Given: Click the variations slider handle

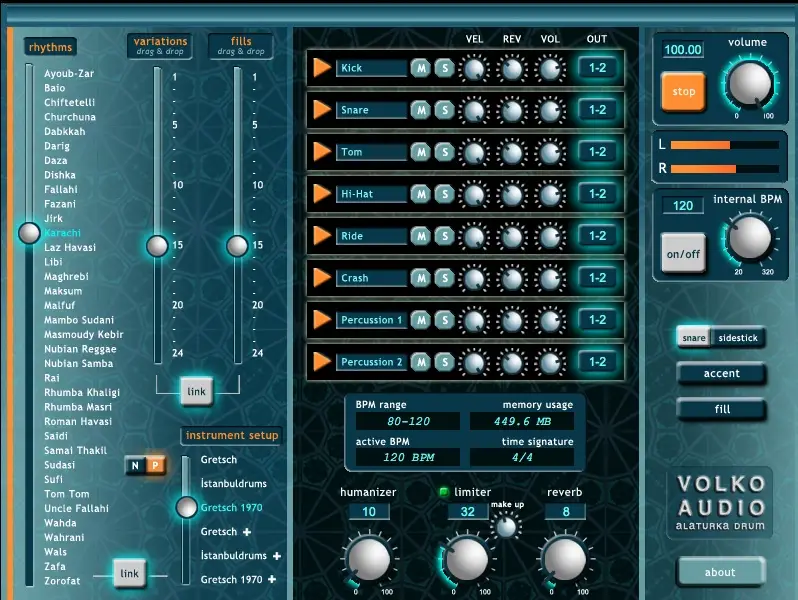Looking at the screenshot, I should [157, 246].
